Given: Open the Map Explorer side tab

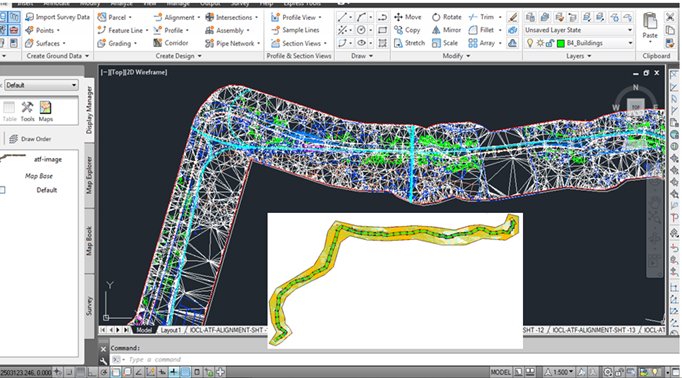Looking at the screenshot, I should coord(89,174).
